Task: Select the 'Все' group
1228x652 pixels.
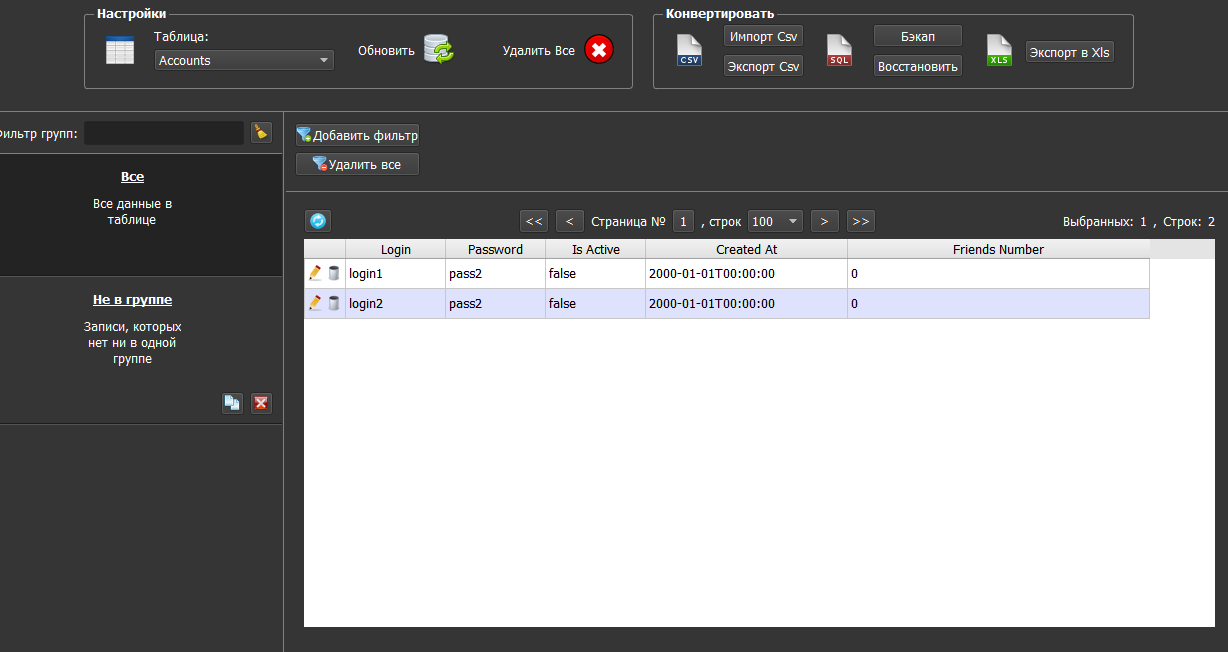Action: 132,177
